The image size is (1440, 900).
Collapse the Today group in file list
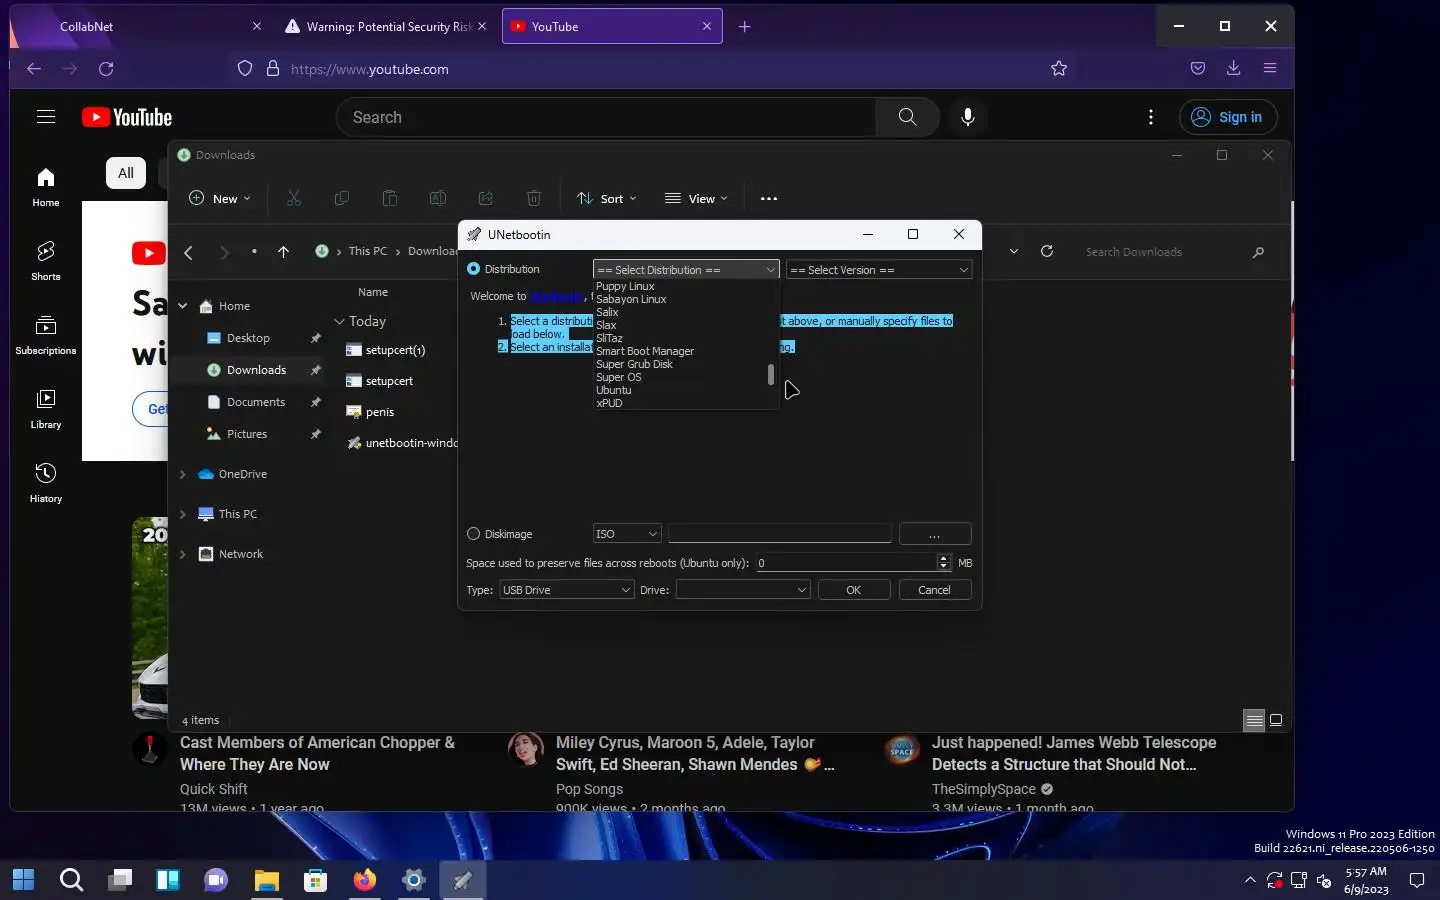[339, 321]
